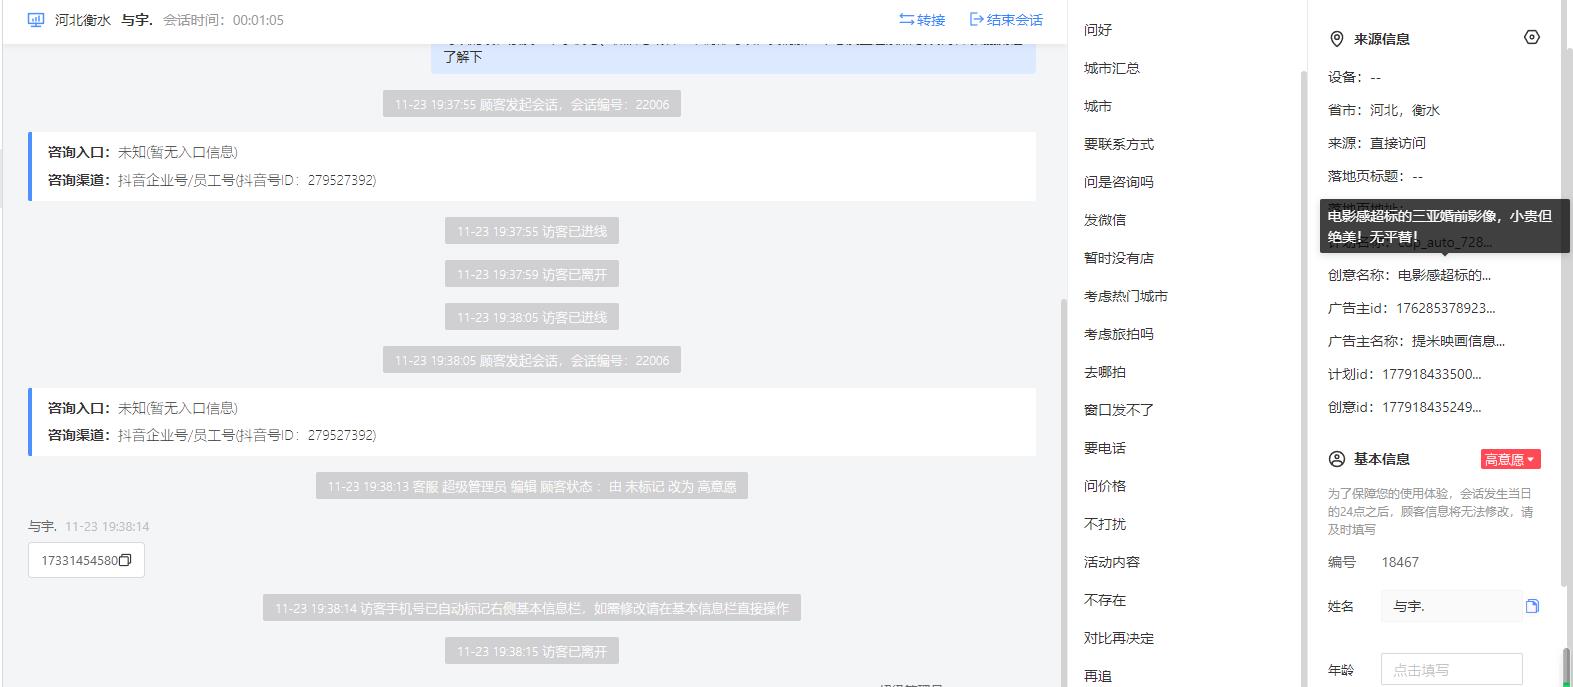Click 广告主名称 value 提米映画信息...
Screen dimensions: 1573x687
click(1458, 341)
